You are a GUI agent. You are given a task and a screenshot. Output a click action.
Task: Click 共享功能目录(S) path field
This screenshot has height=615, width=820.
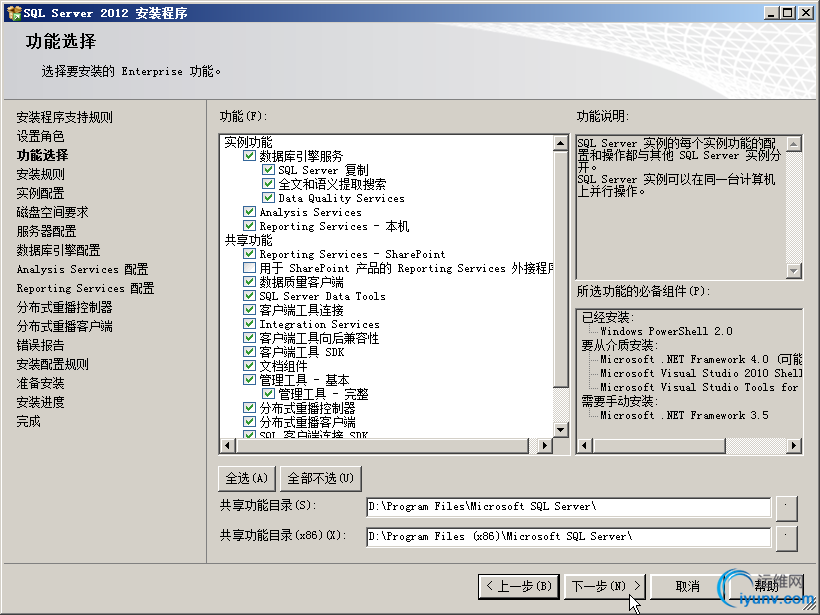[568, 507]
